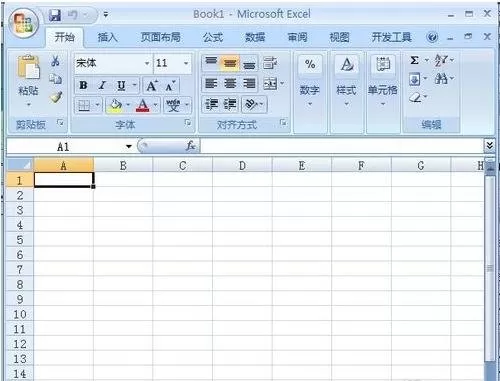The width and height of the screenshot is (500, 381).
Task: Expand font color palette arrow
Action: (x=156, y=105)
